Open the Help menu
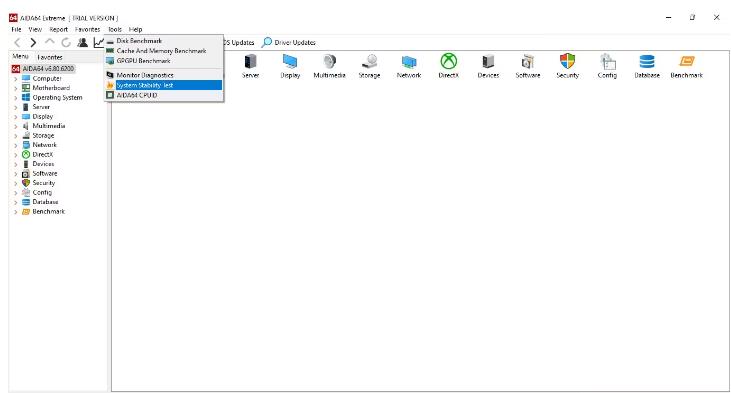Viewport: 731px width, 393px height. click(x=135, y=29)
